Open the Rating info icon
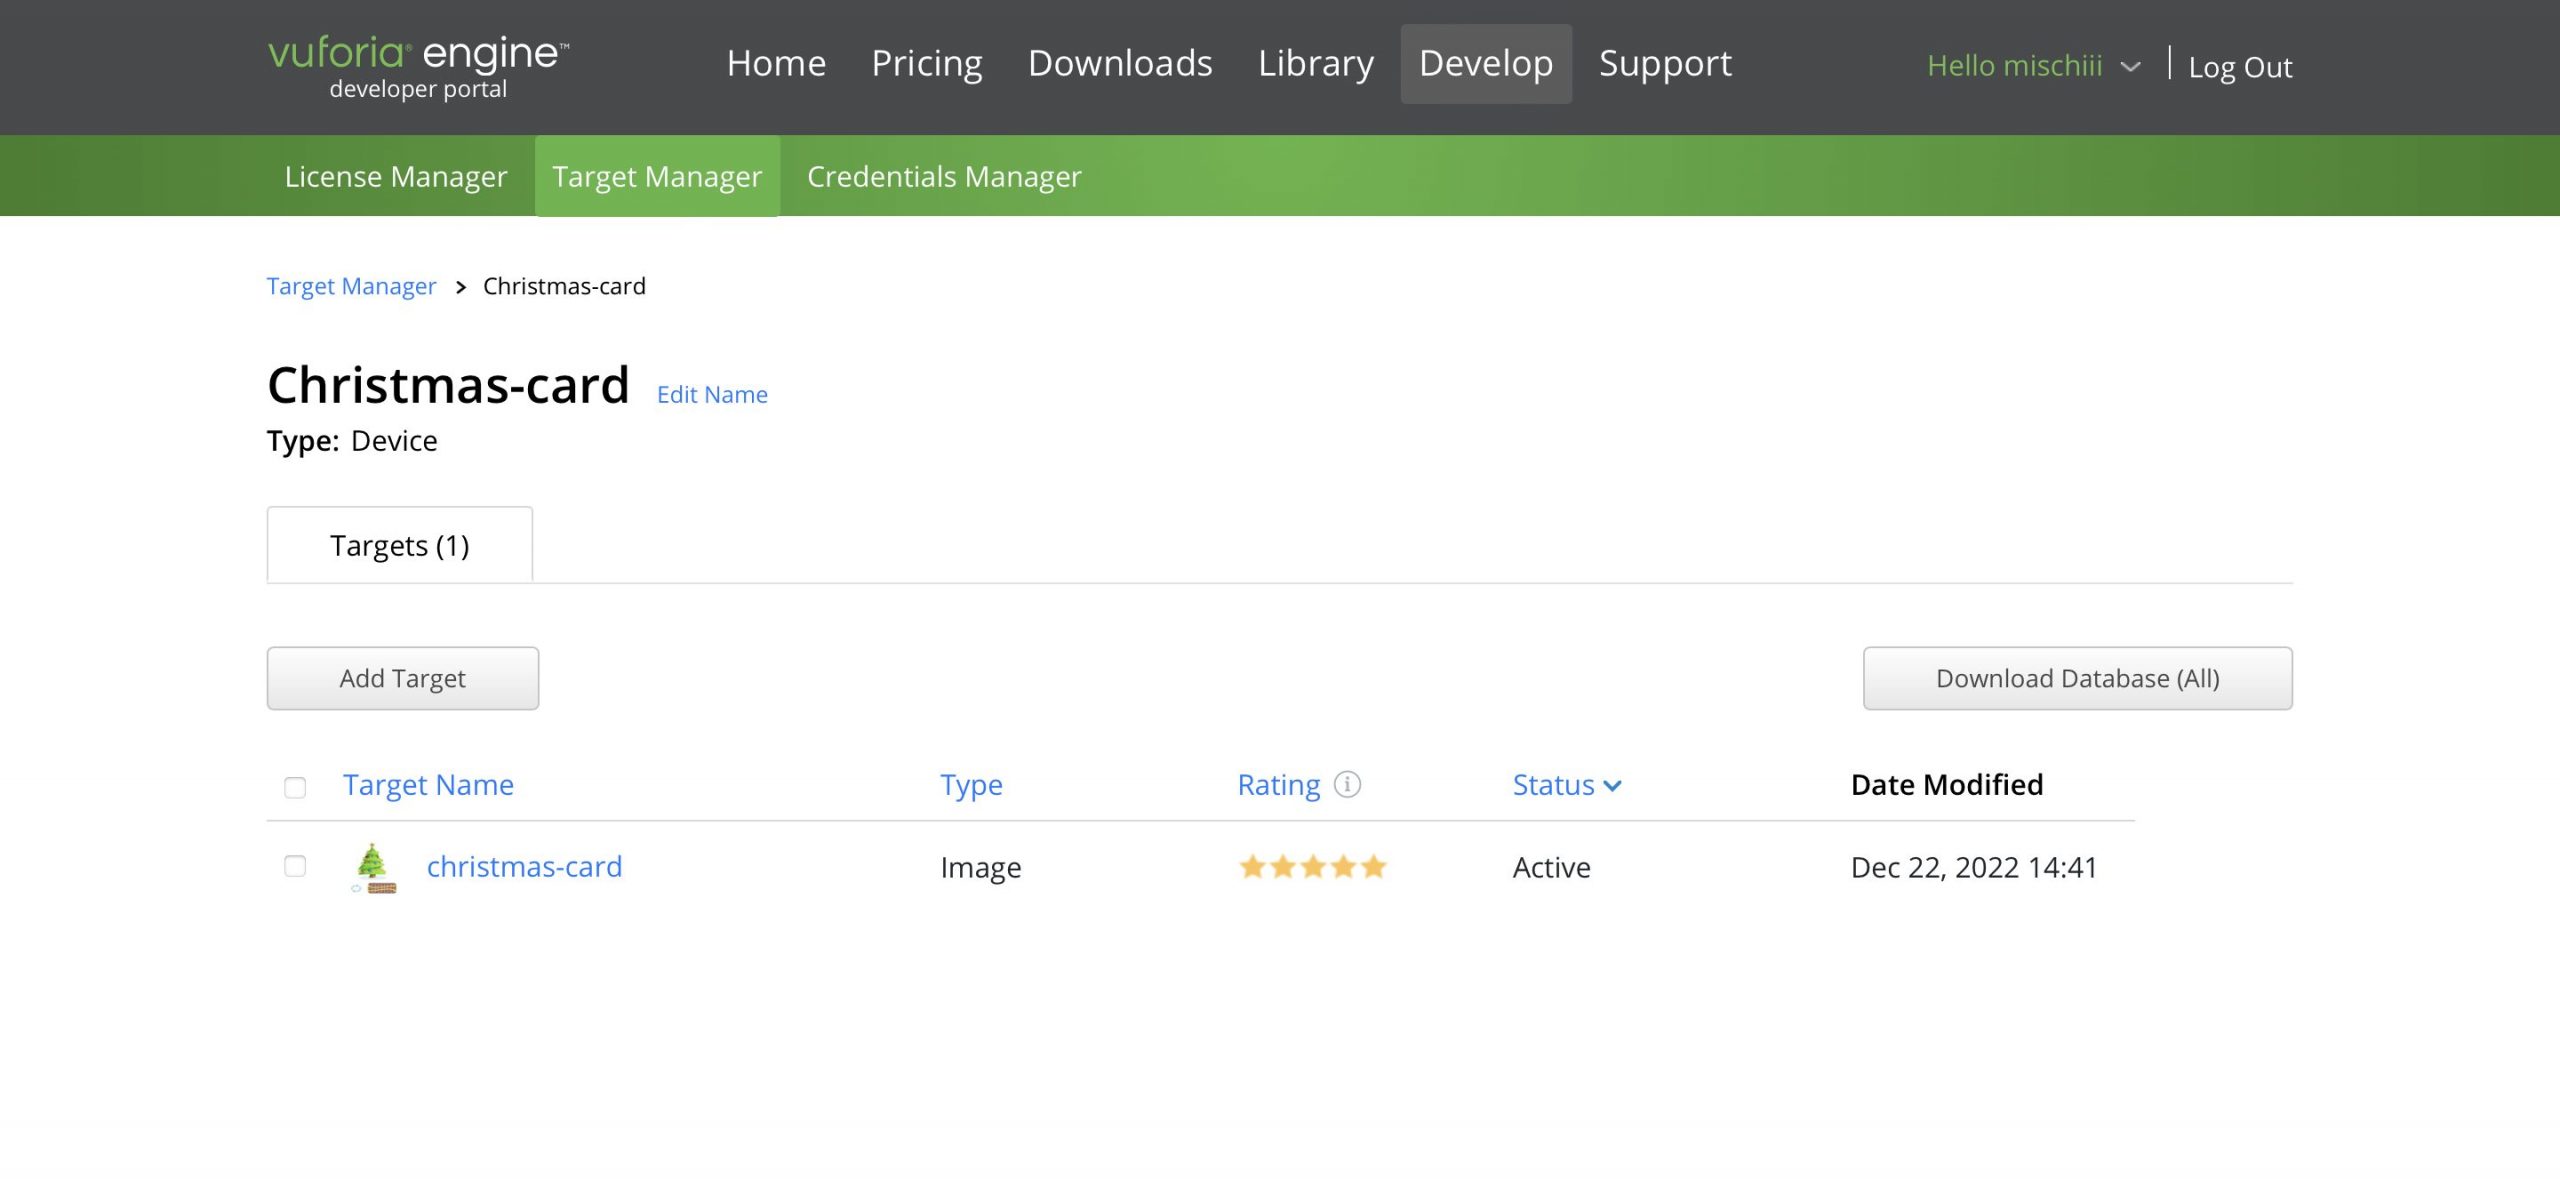 click(1347, 785)
